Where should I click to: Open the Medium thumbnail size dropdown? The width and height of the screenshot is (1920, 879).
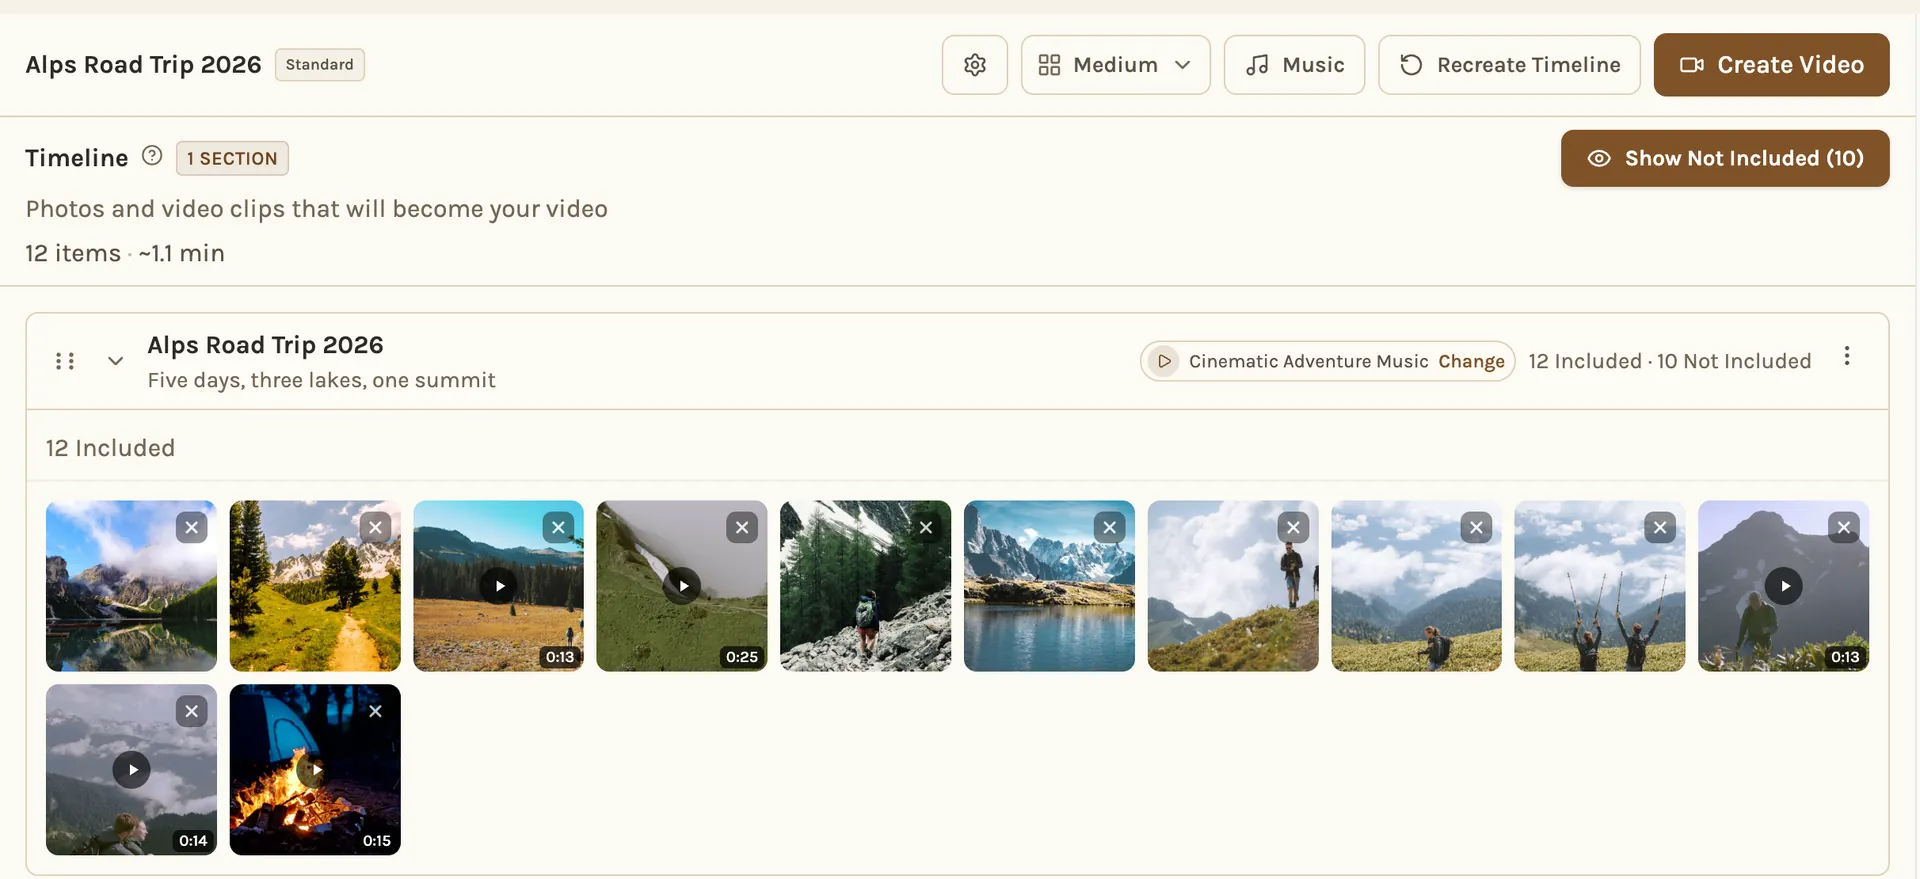click(x=1115, y=65)
